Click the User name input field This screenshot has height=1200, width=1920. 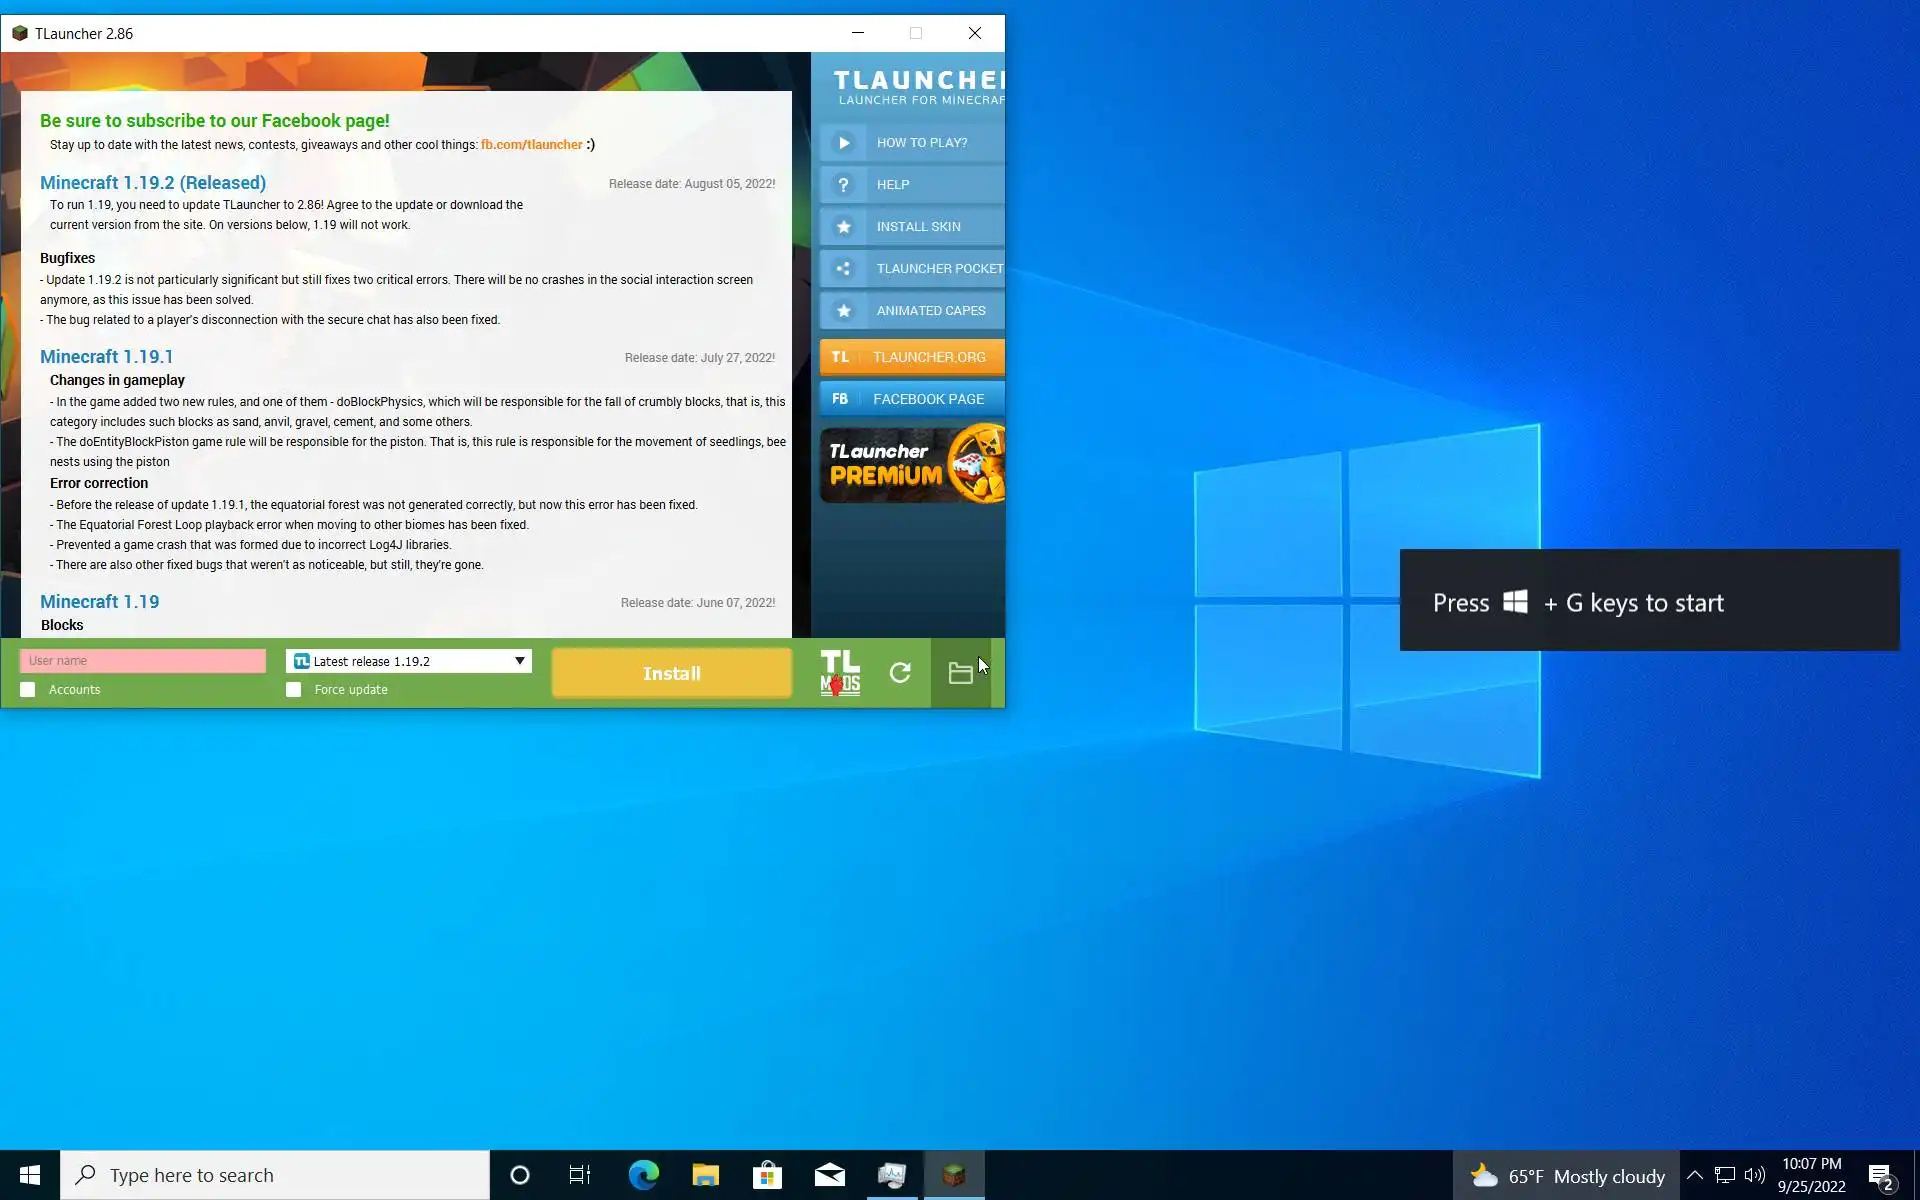coord(143,661)
